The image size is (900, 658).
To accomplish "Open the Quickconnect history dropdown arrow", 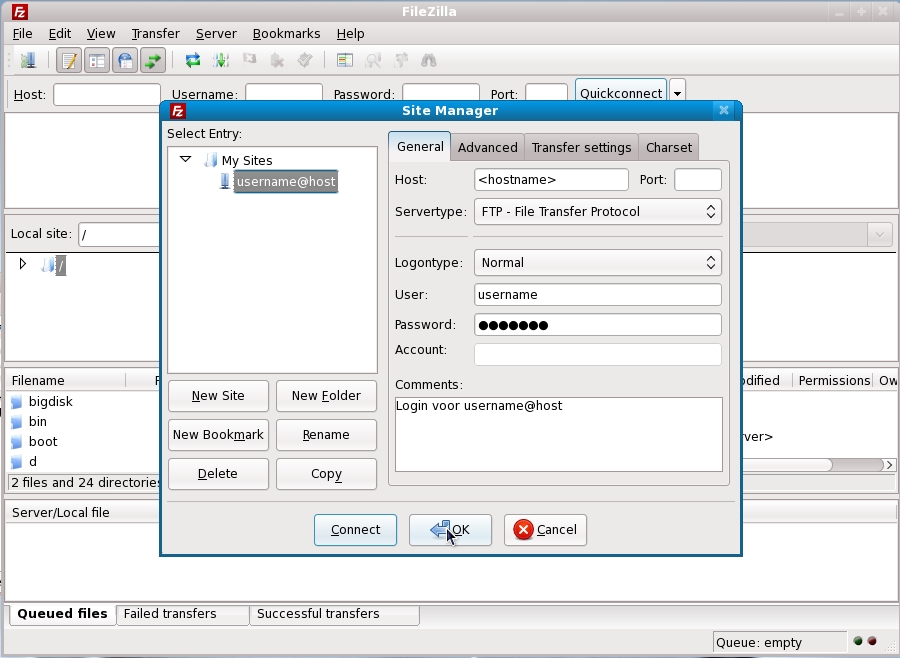I will [x=677, y=93].
